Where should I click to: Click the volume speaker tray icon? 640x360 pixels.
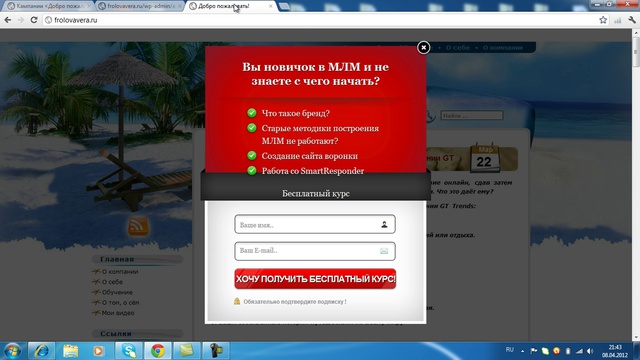[x=590, y=351]
